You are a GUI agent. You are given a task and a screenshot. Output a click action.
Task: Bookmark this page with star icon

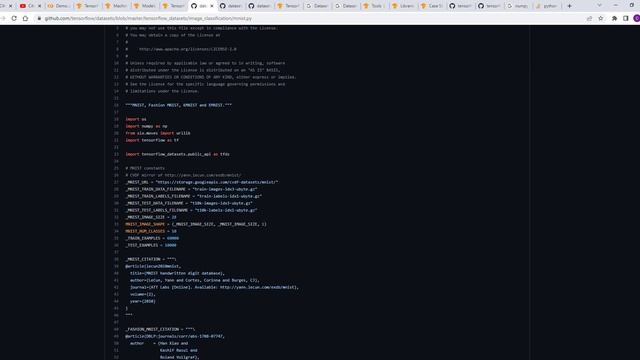tap(601, 18)
